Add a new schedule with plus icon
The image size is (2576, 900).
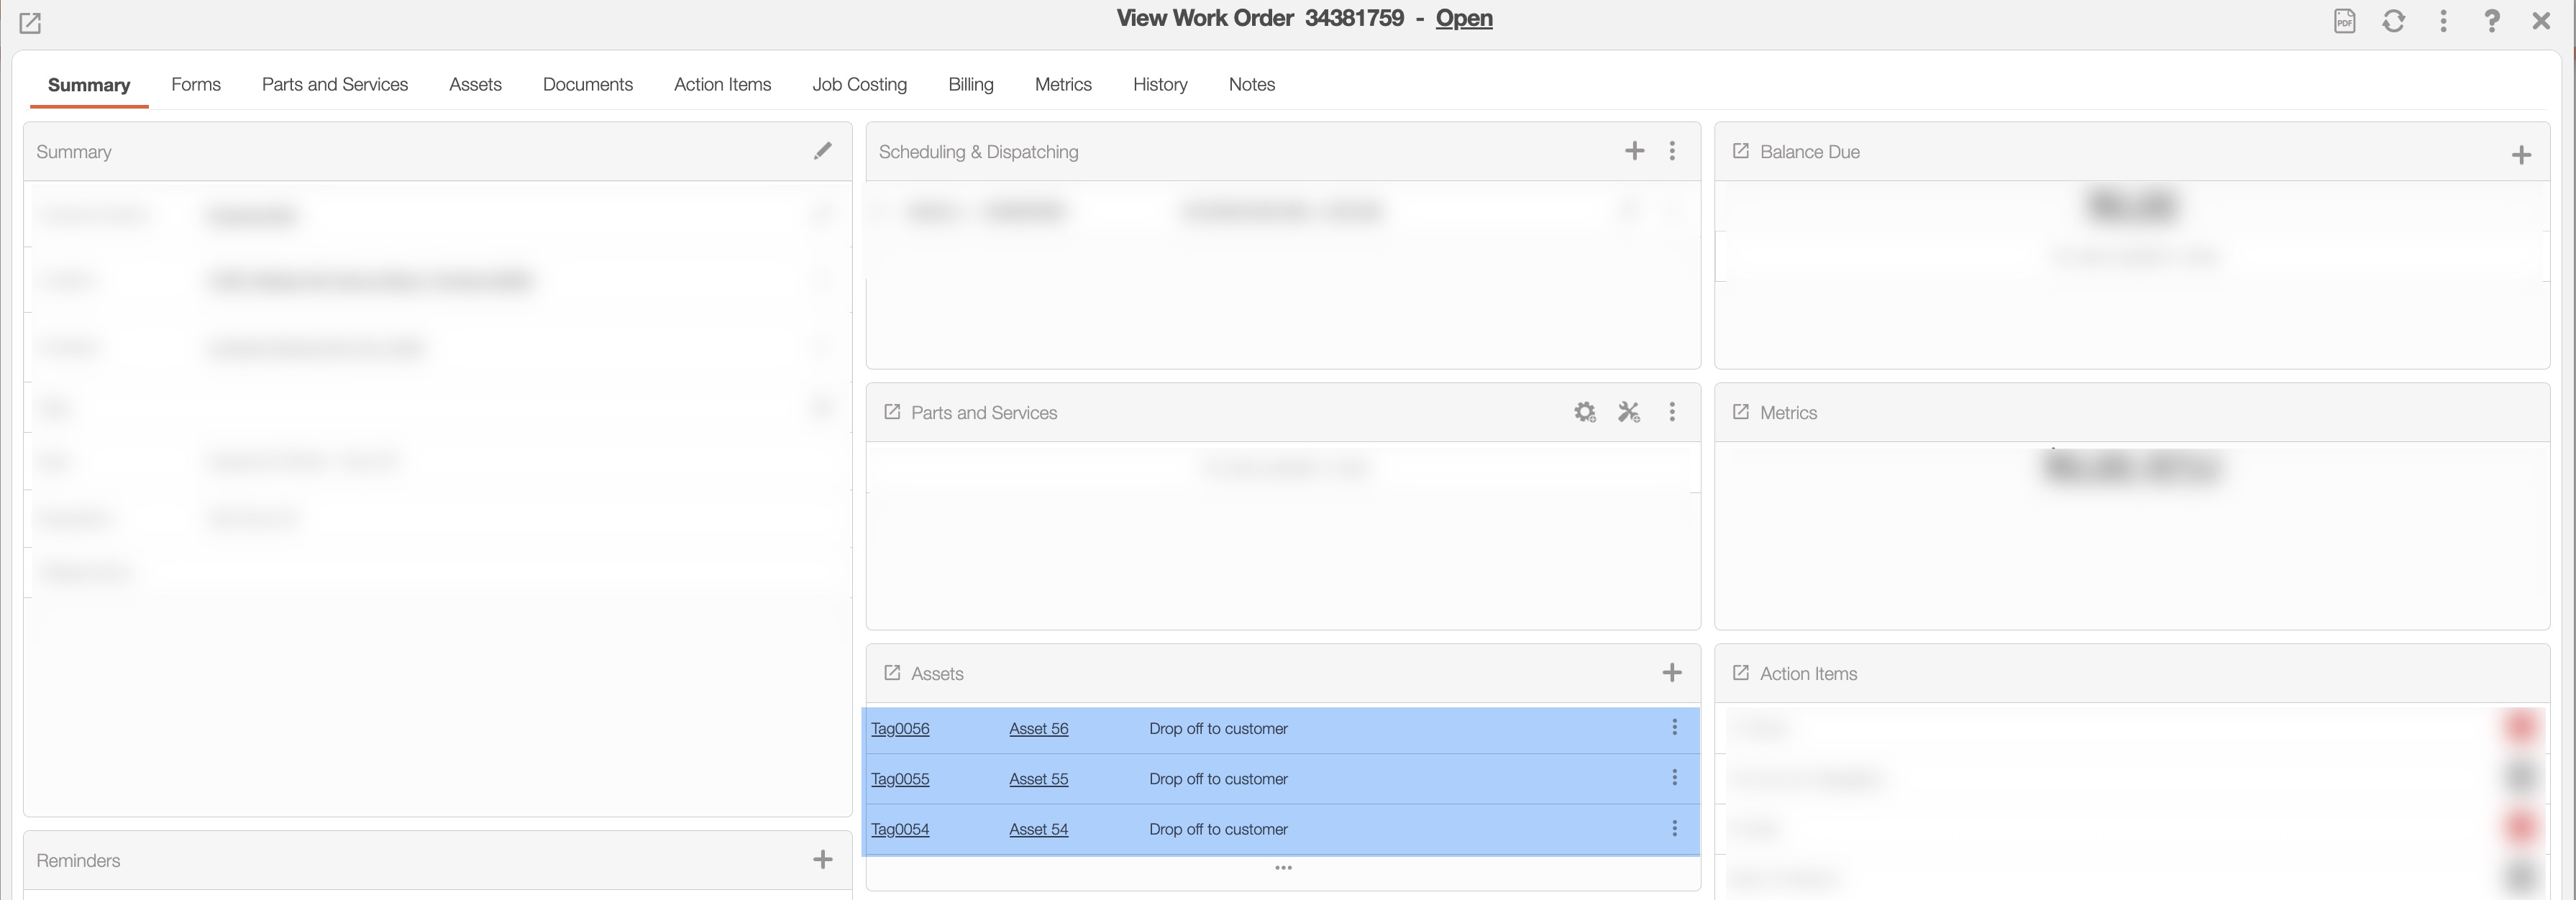[1634, 151]
